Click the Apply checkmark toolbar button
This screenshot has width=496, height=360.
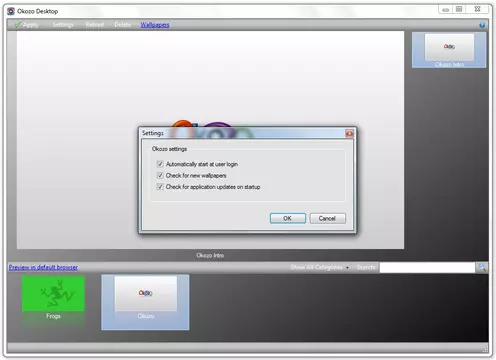pos(27,25)
